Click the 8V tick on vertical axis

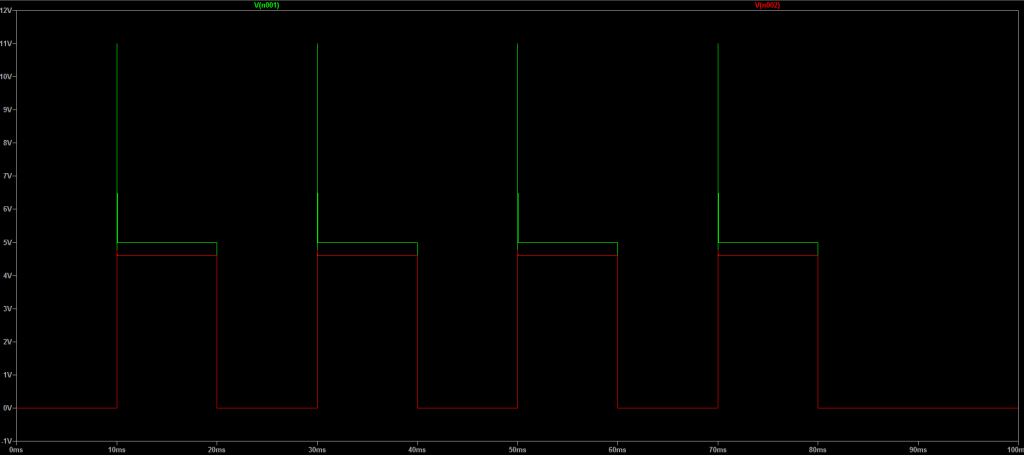click(x=7, y=143)
